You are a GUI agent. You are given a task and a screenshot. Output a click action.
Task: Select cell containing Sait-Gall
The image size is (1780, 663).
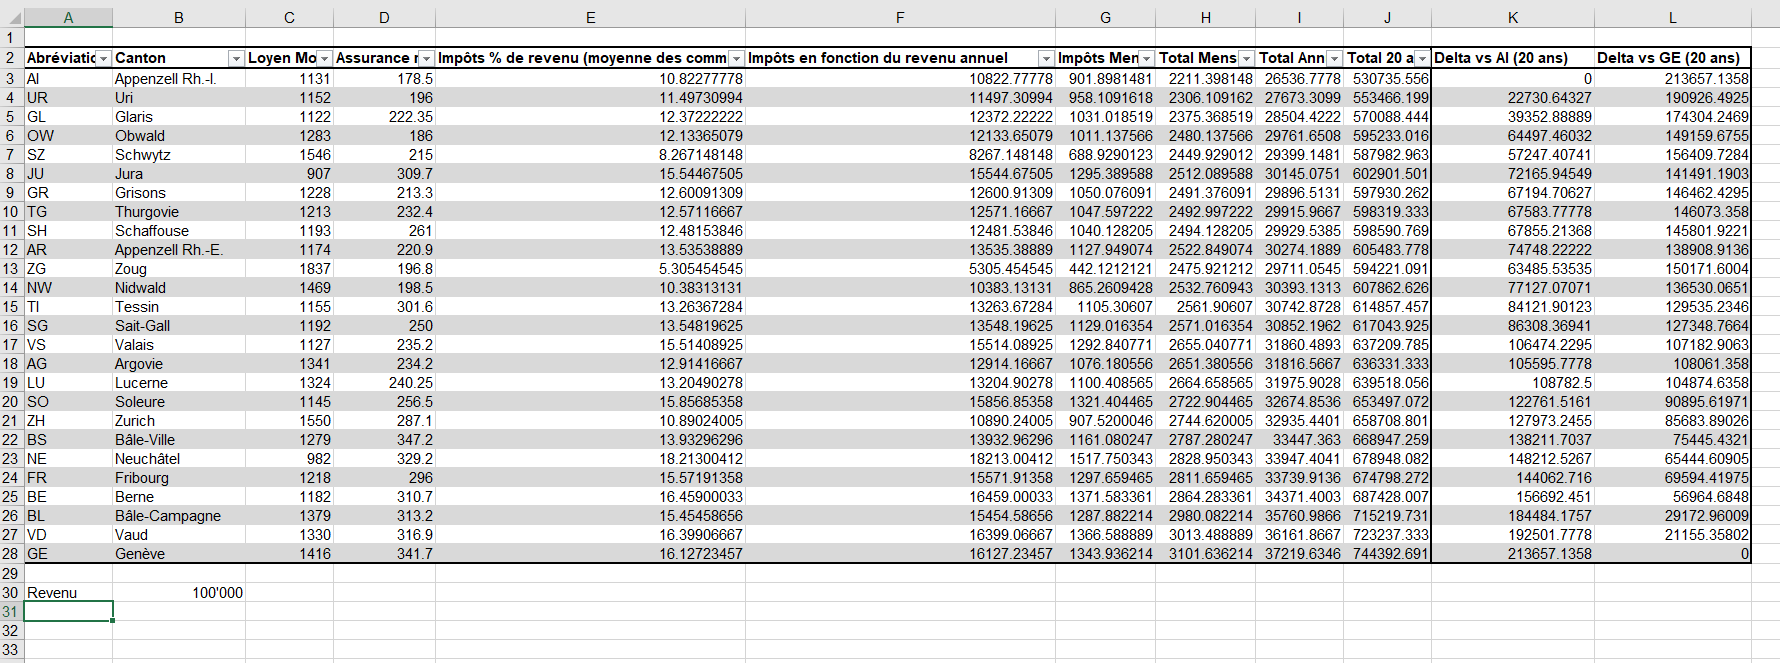click(178, 326)
